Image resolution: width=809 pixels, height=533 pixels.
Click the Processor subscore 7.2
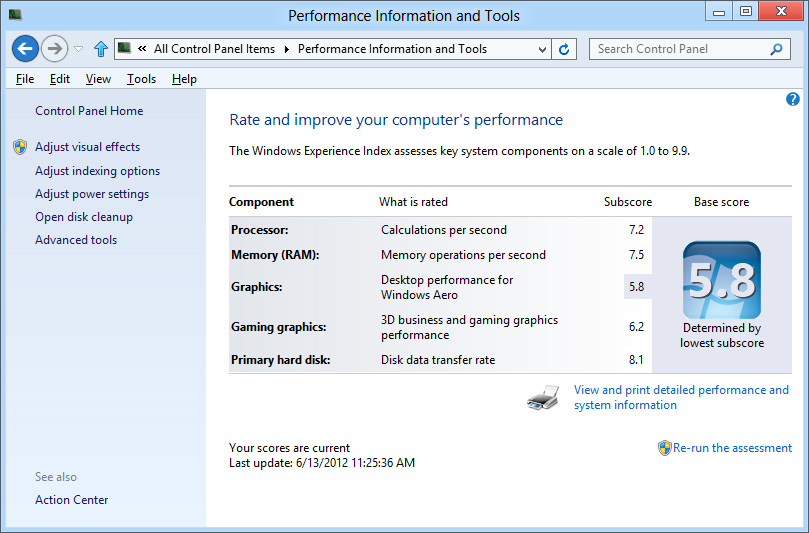pos(636,230)
